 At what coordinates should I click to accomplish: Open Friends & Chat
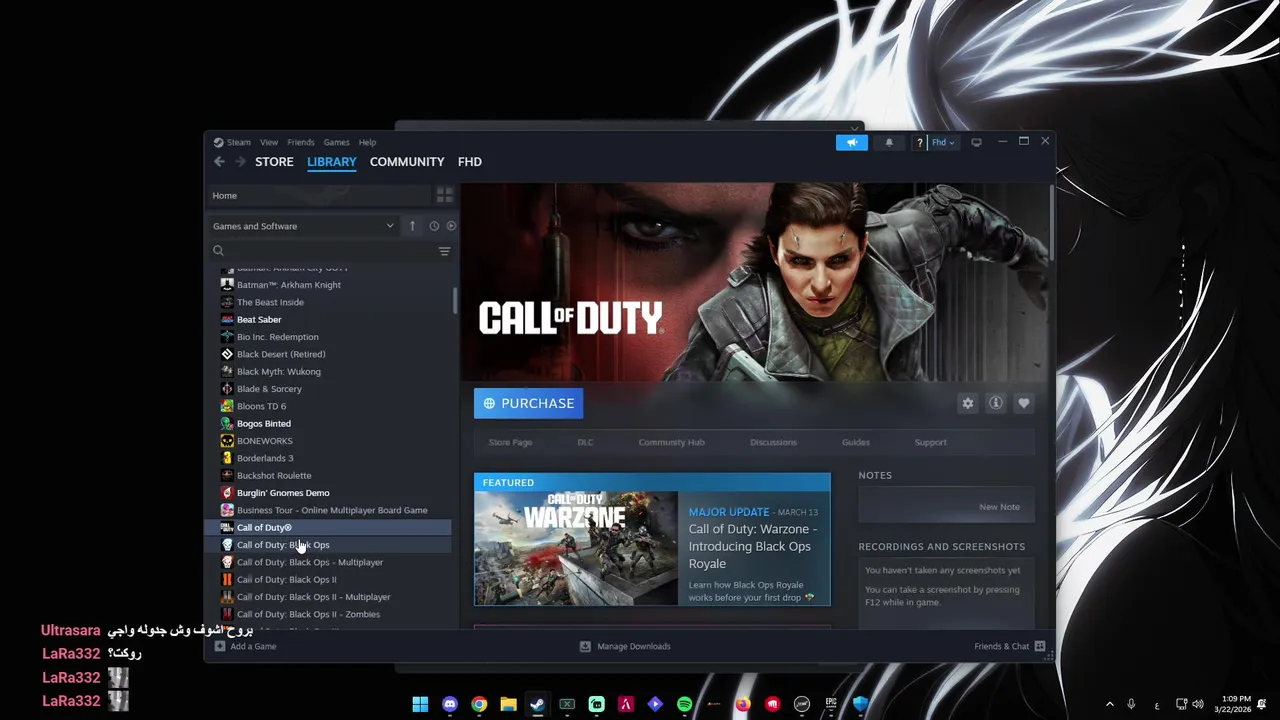(1009, 646)
